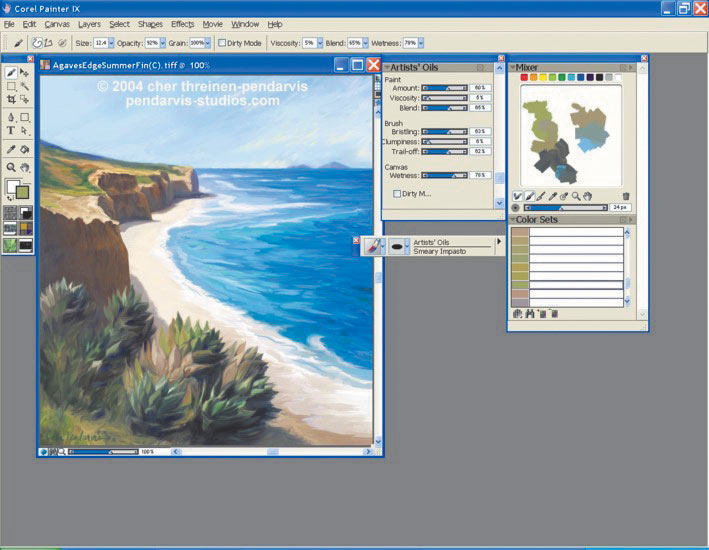The image size is (709, 550).
Task: Select straight line strokes mode
Action: [48, 43]
